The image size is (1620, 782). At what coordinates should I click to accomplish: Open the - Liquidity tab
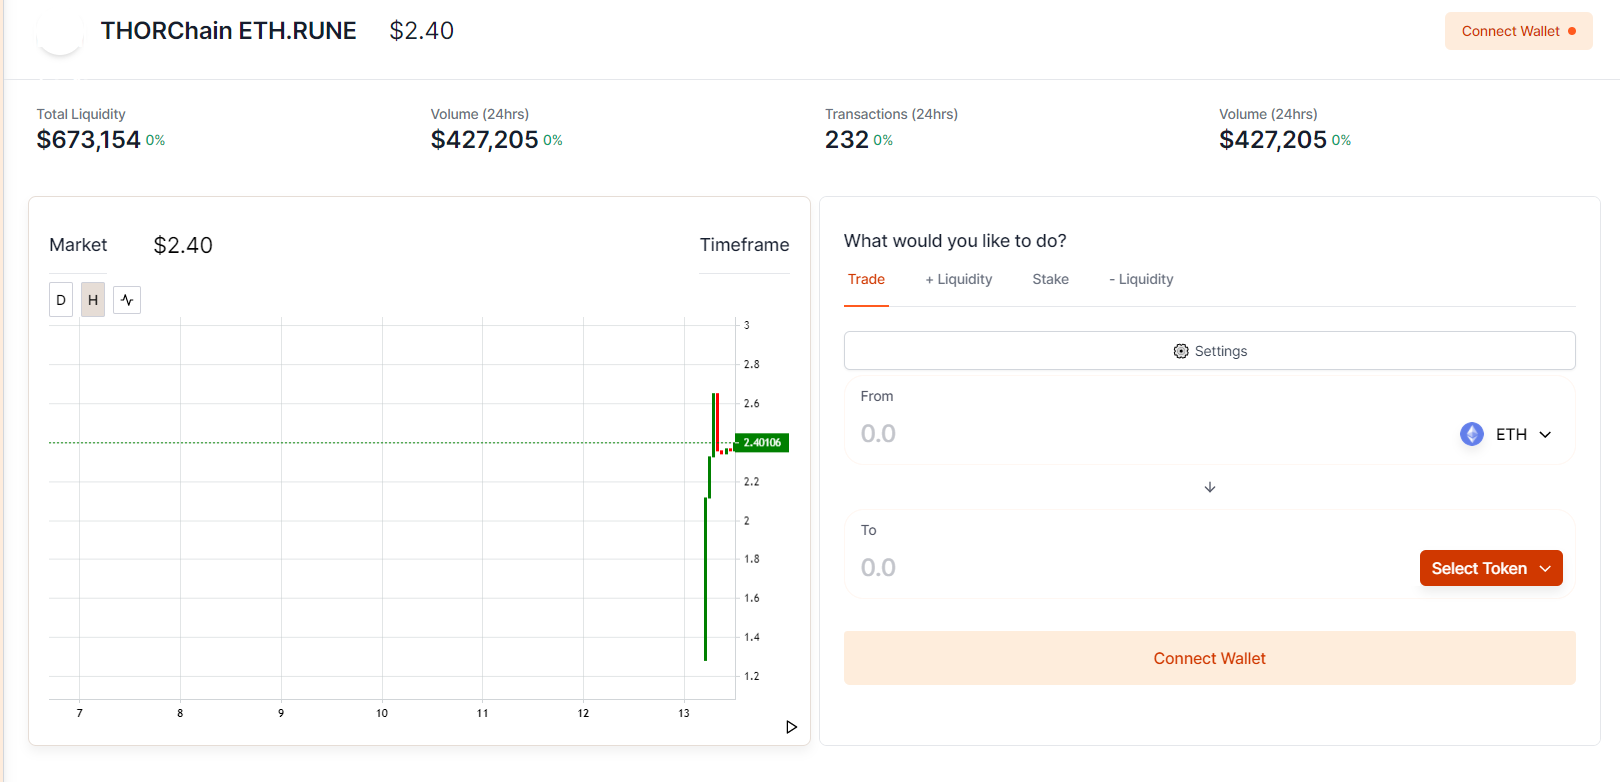tap(1141, 279)
